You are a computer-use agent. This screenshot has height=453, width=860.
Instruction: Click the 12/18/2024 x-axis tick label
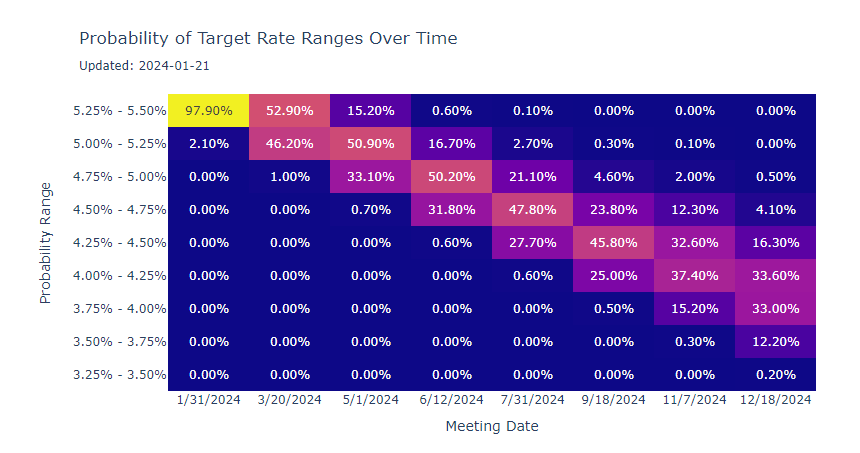point(776,399)
